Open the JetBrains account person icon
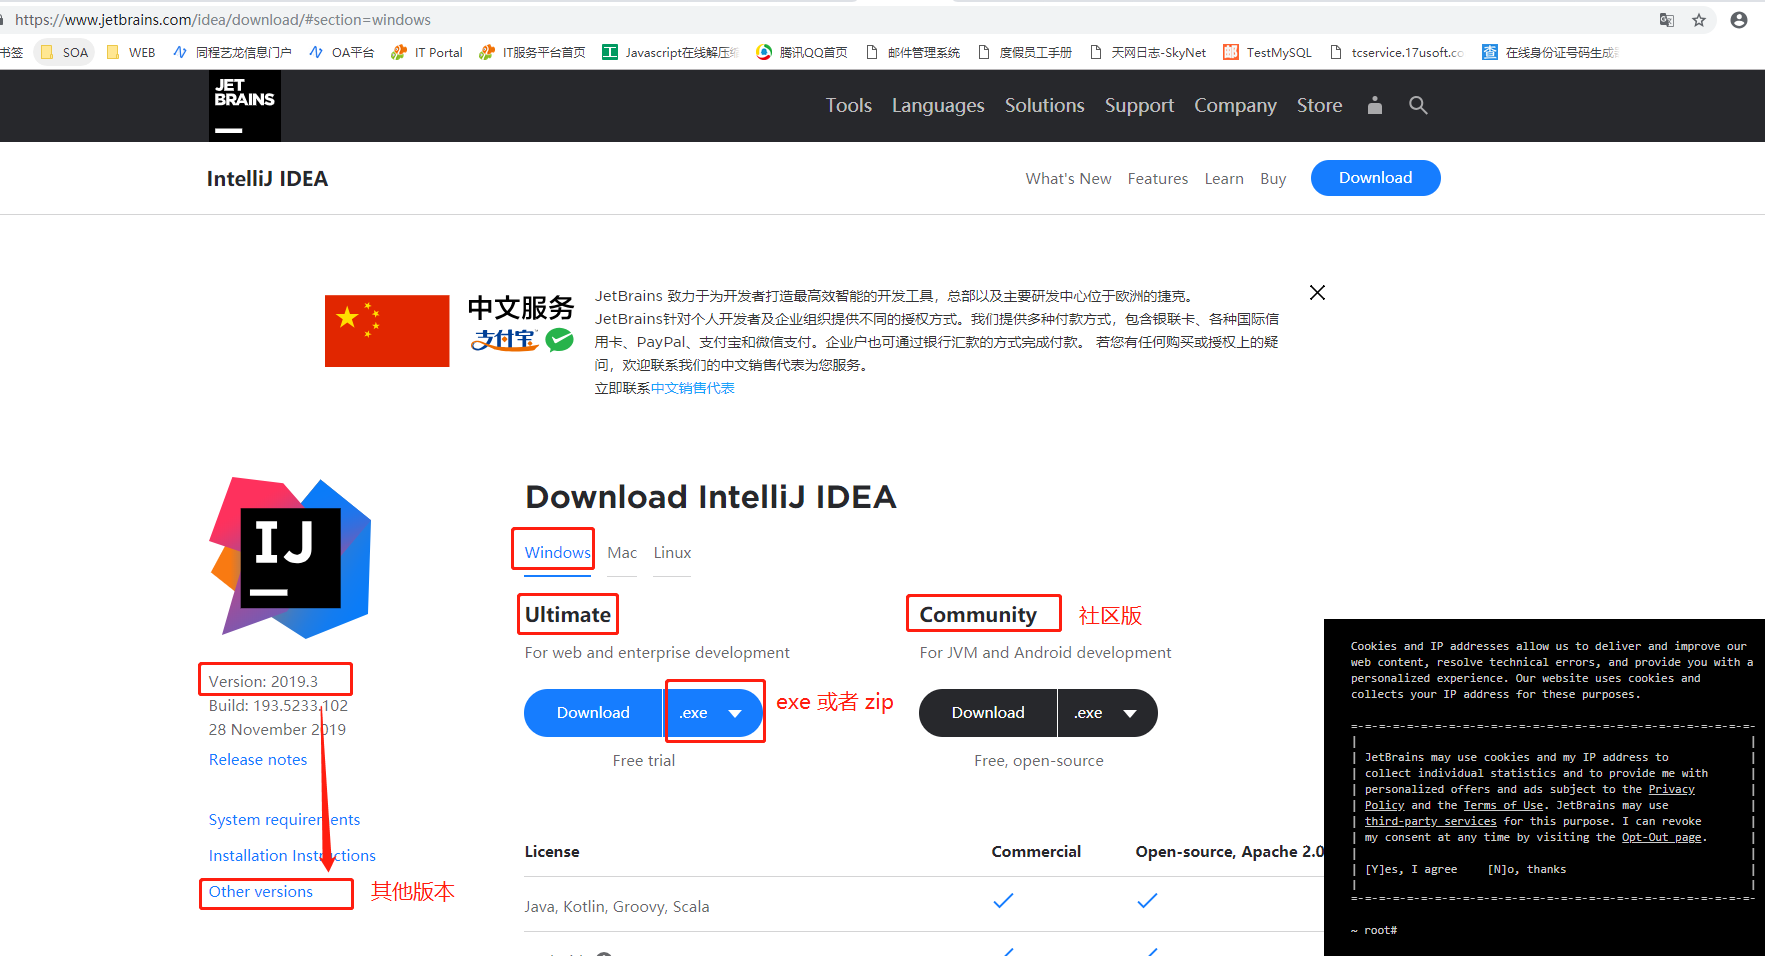Screen dimensions: 1765x956 1375,105
